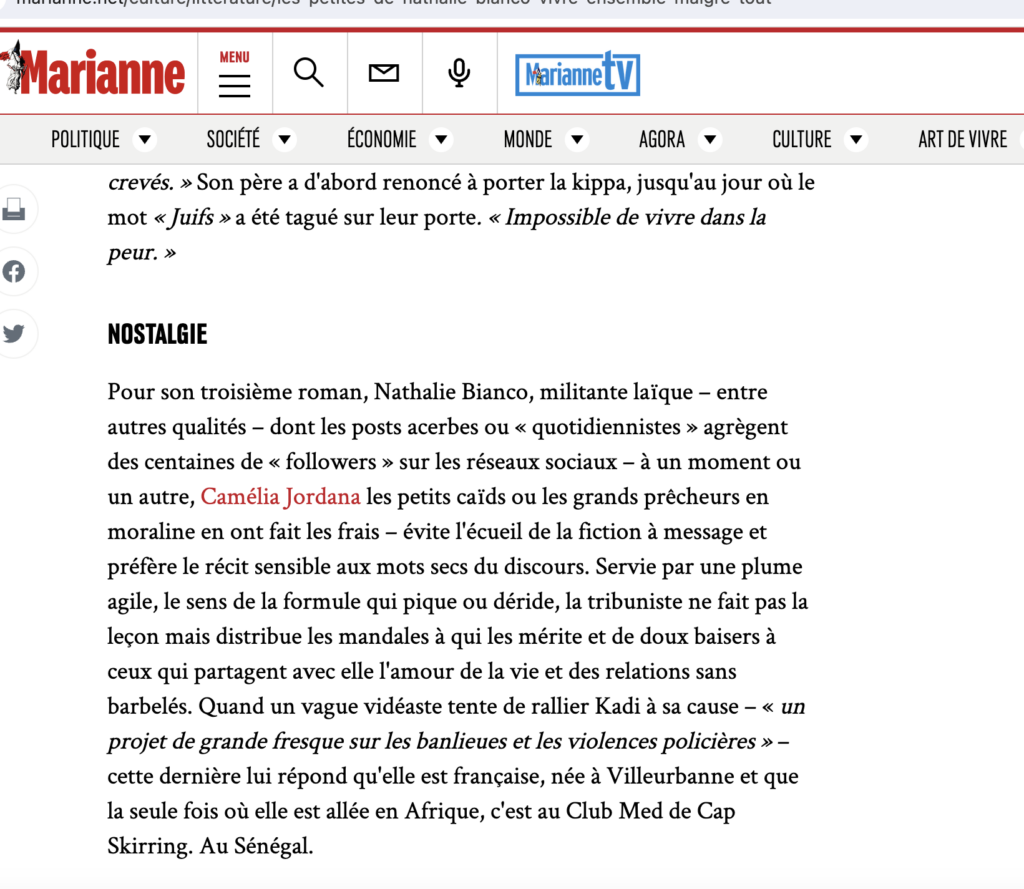Open podcasts via the microphone icon

[459, 73]
